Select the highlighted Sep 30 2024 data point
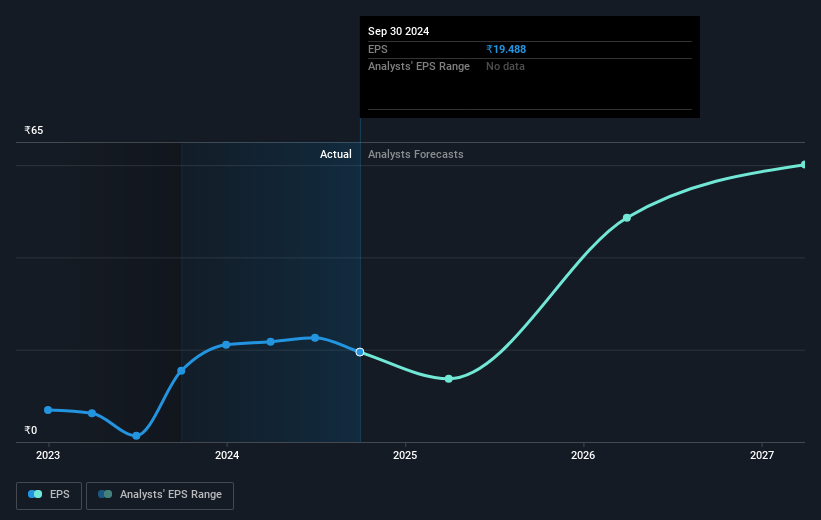This screenshot has height=520, width=821. coord(360,352)
